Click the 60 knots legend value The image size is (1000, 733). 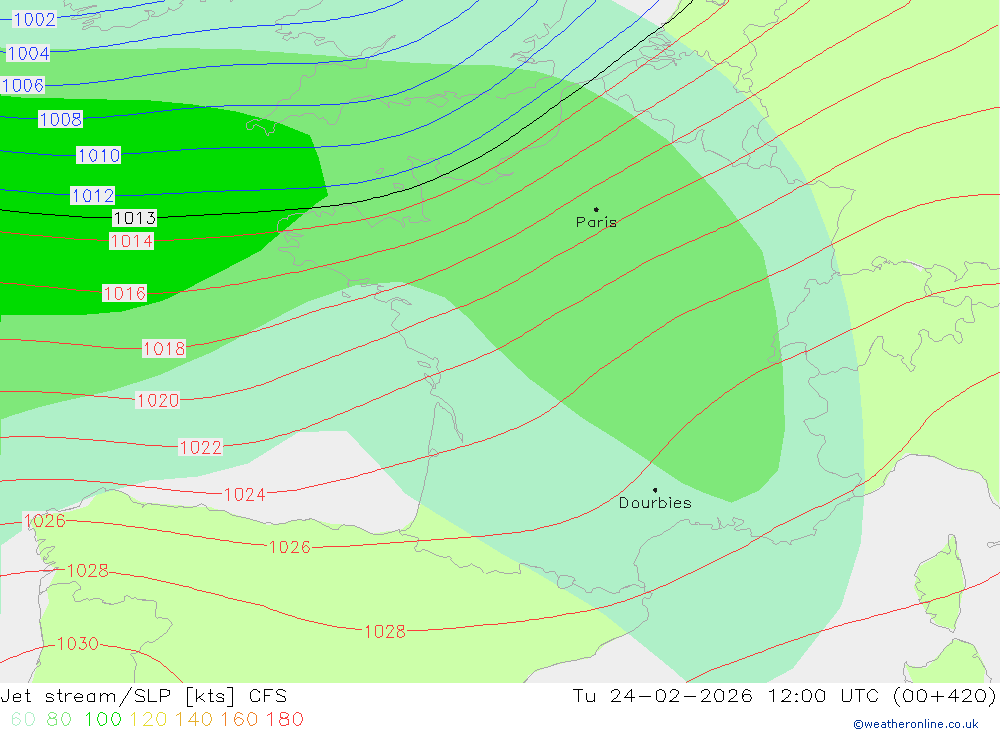click(x=23, y=720)
